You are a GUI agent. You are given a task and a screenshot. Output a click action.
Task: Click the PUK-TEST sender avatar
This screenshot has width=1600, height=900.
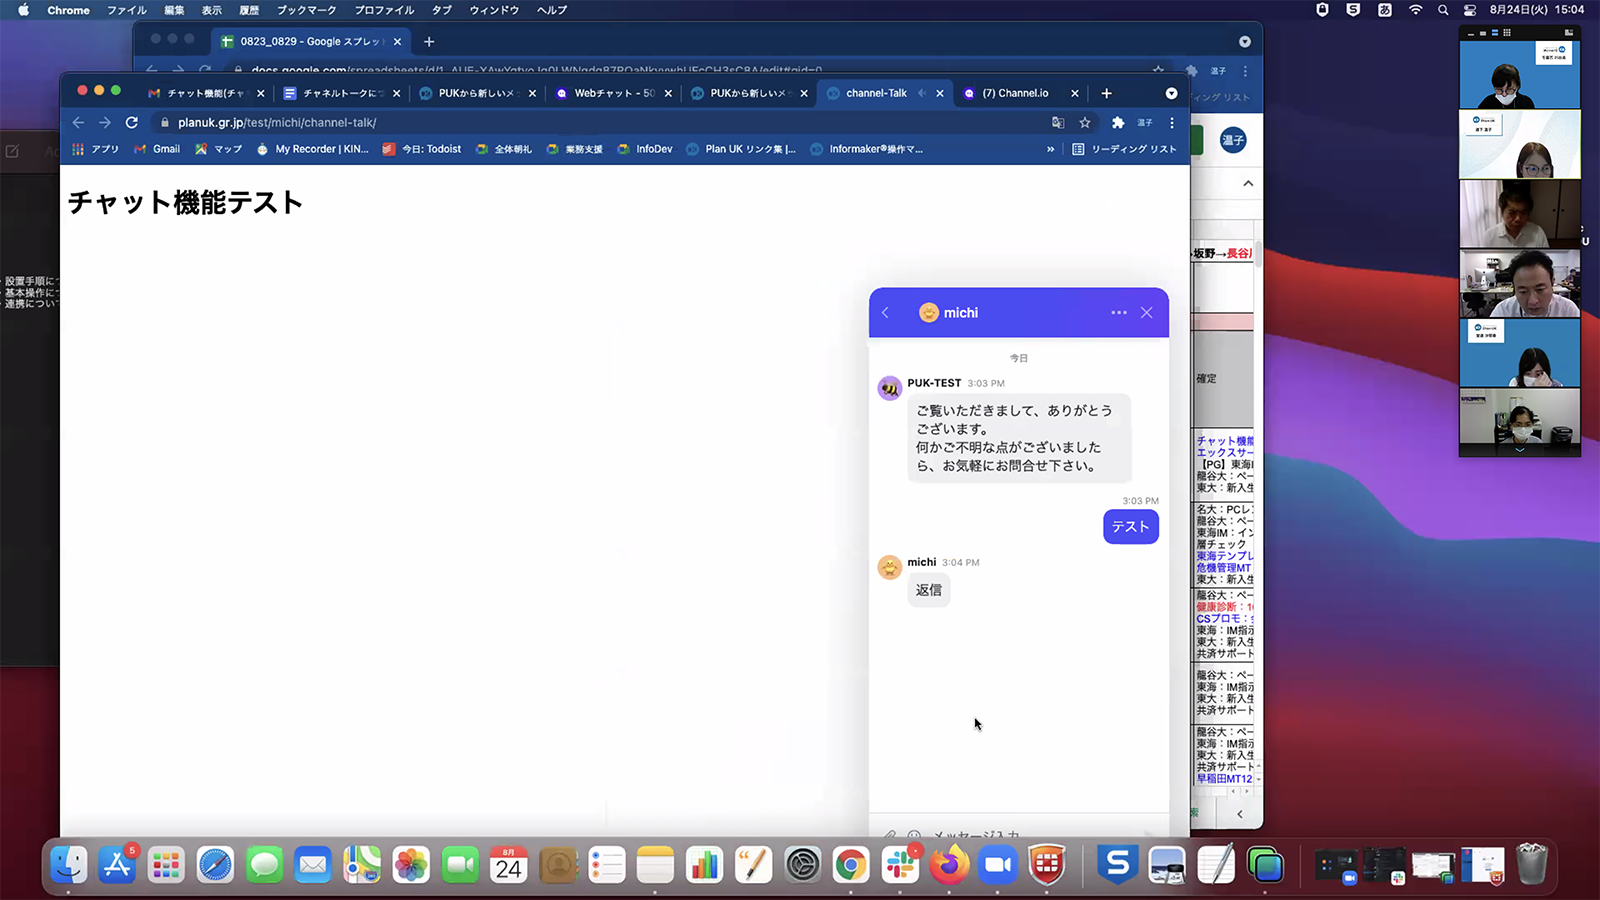point(889,388)
